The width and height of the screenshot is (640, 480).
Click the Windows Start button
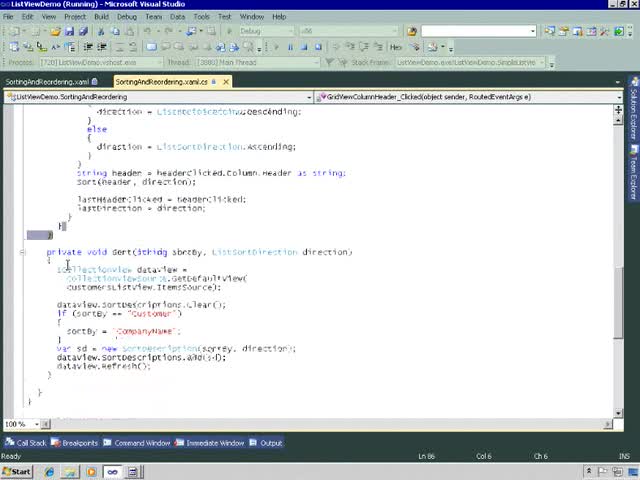click(17, 471)
